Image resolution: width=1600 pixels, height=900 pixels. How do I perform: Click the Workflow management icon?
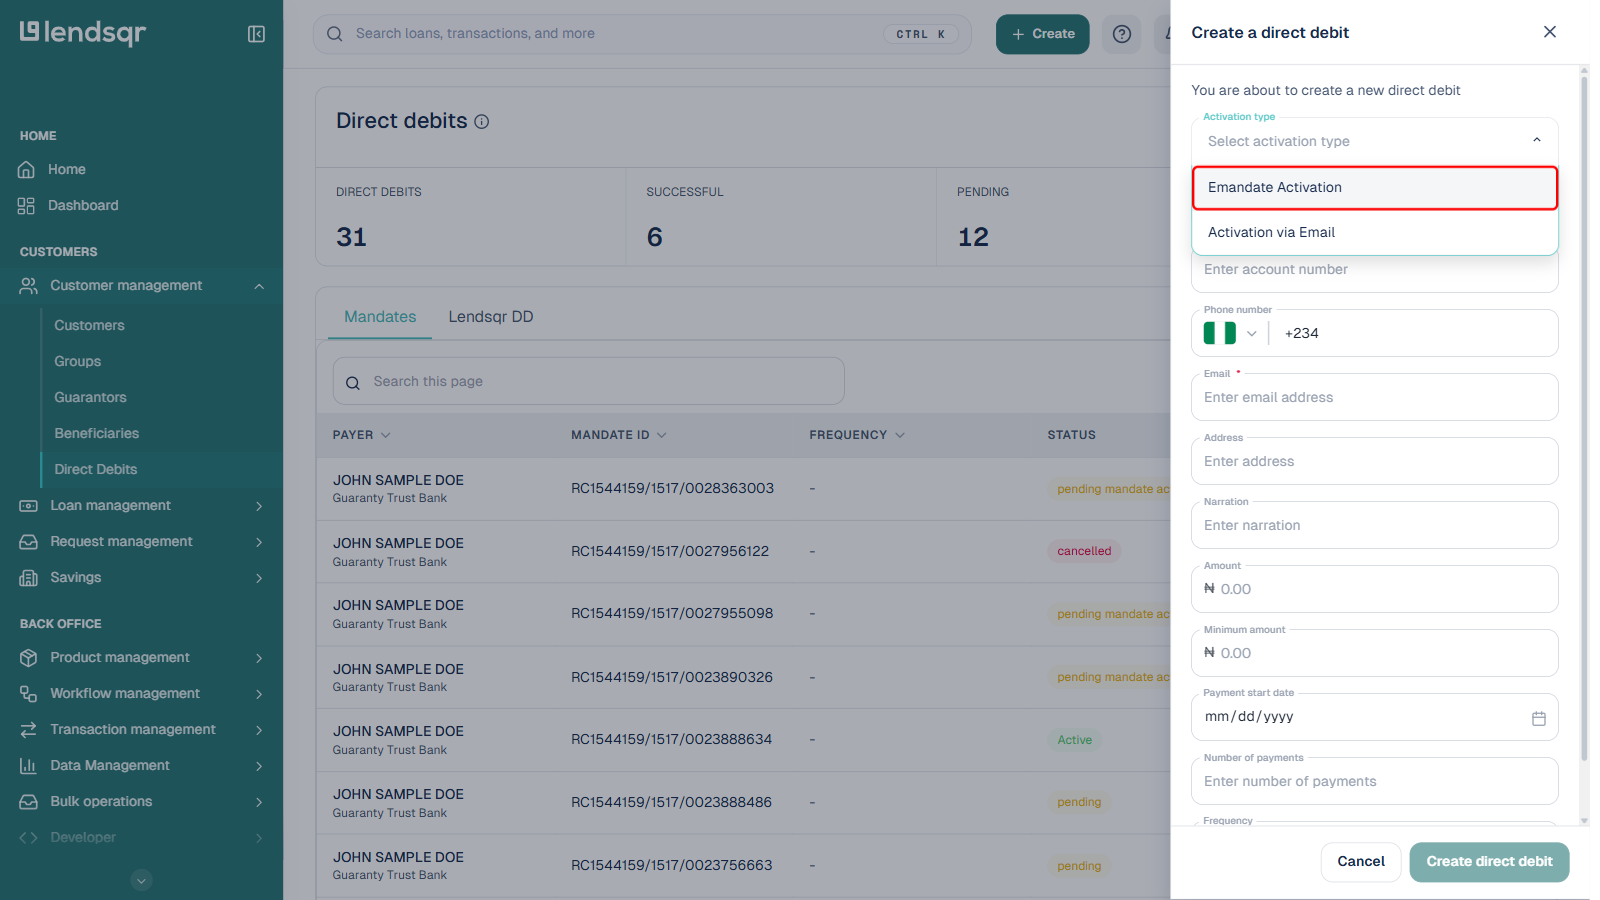(x=28, y=694)
